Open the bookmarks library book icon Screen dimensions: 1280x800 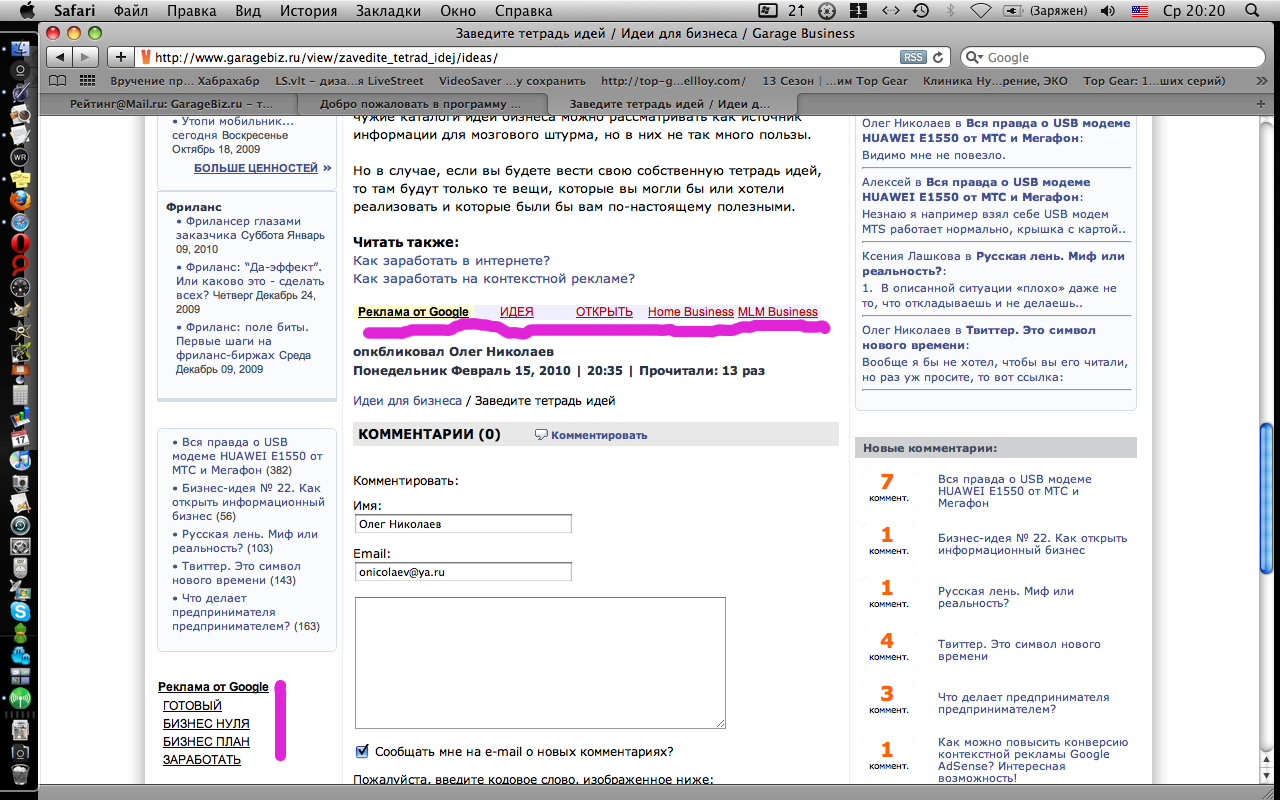click(x=59, y=81)
